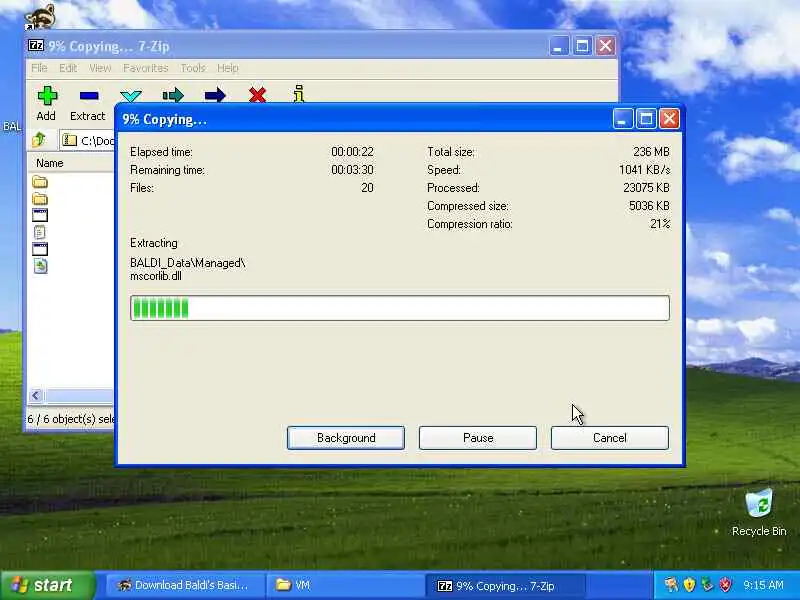Click the 00:03:30 remaining time value

click(352, 170)
